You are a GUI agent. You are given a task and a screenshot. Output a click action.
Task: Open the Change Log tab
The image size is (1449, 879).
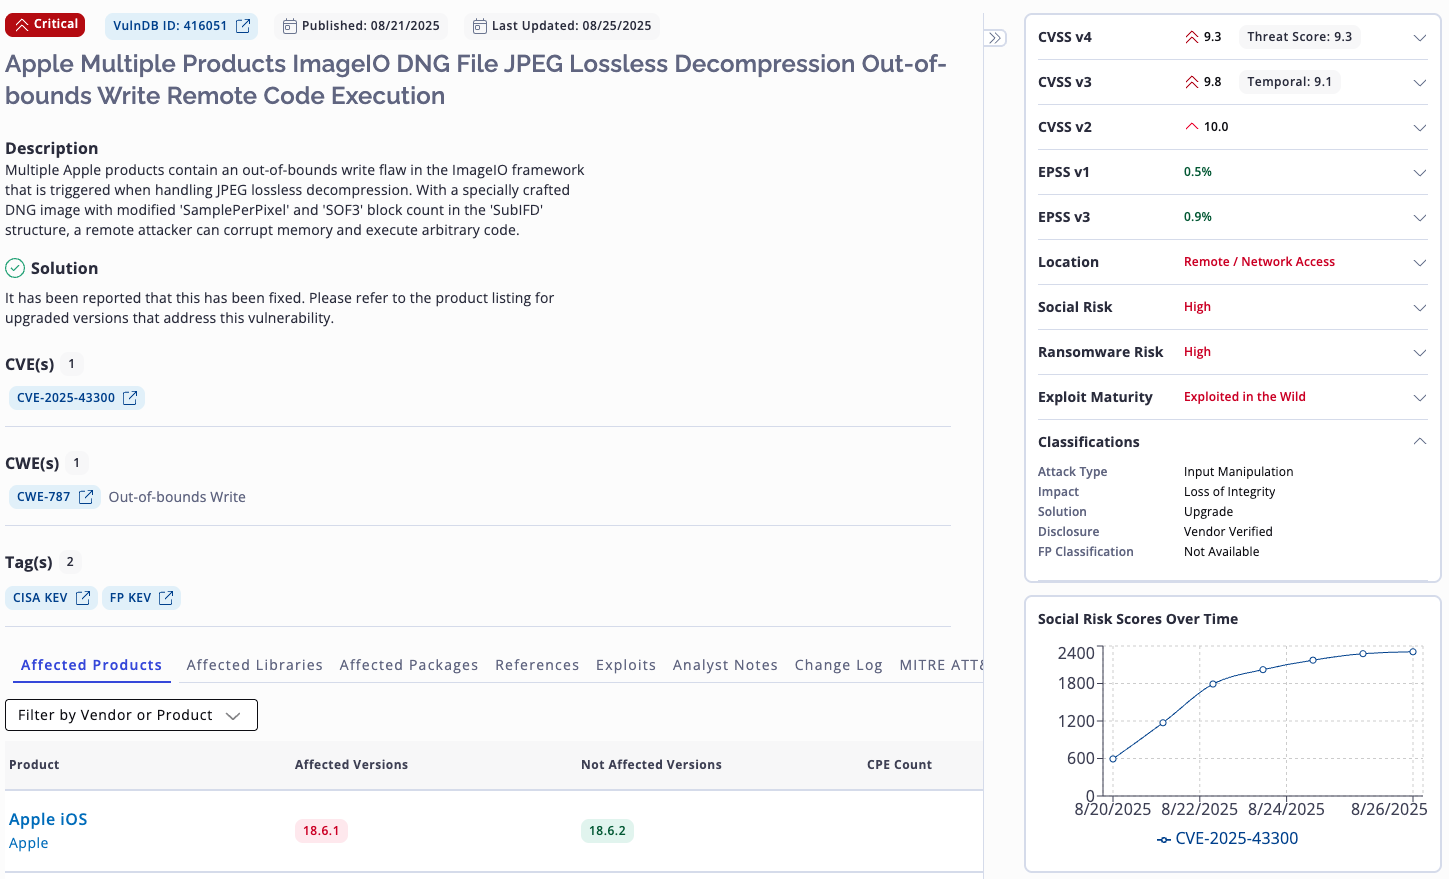[838, 665]
